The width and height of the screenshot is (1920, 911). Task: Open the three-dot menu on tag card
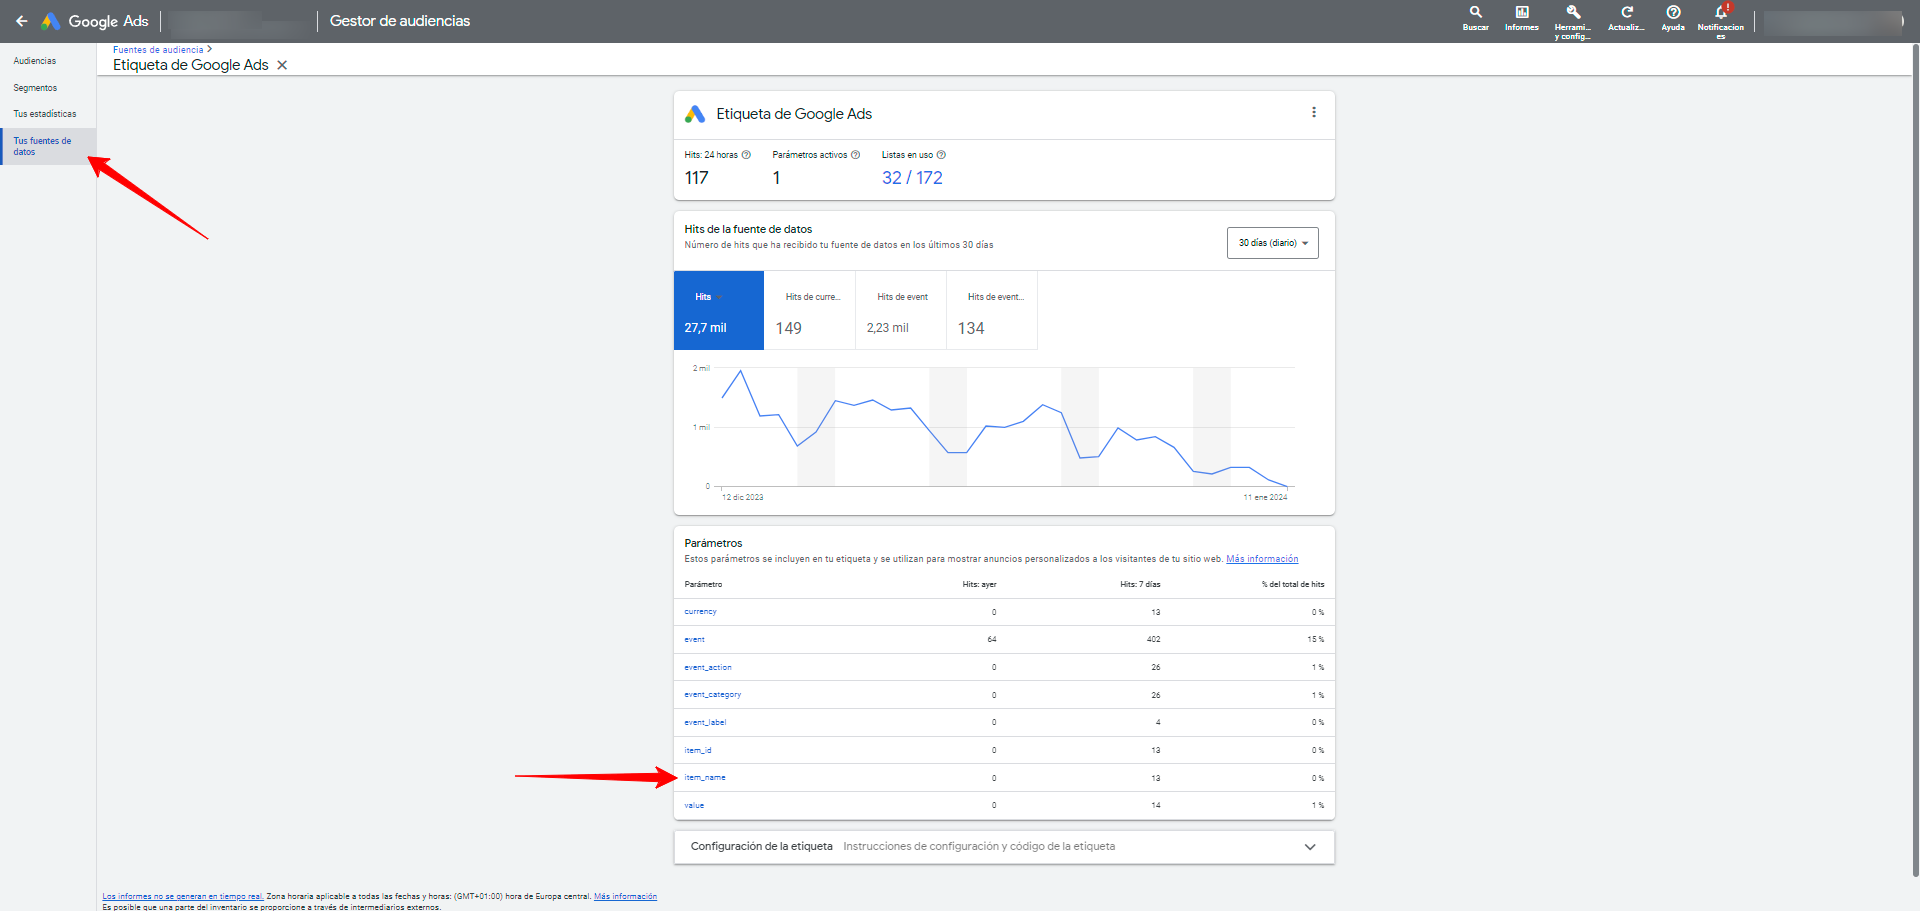click(x=1313, y=113)
